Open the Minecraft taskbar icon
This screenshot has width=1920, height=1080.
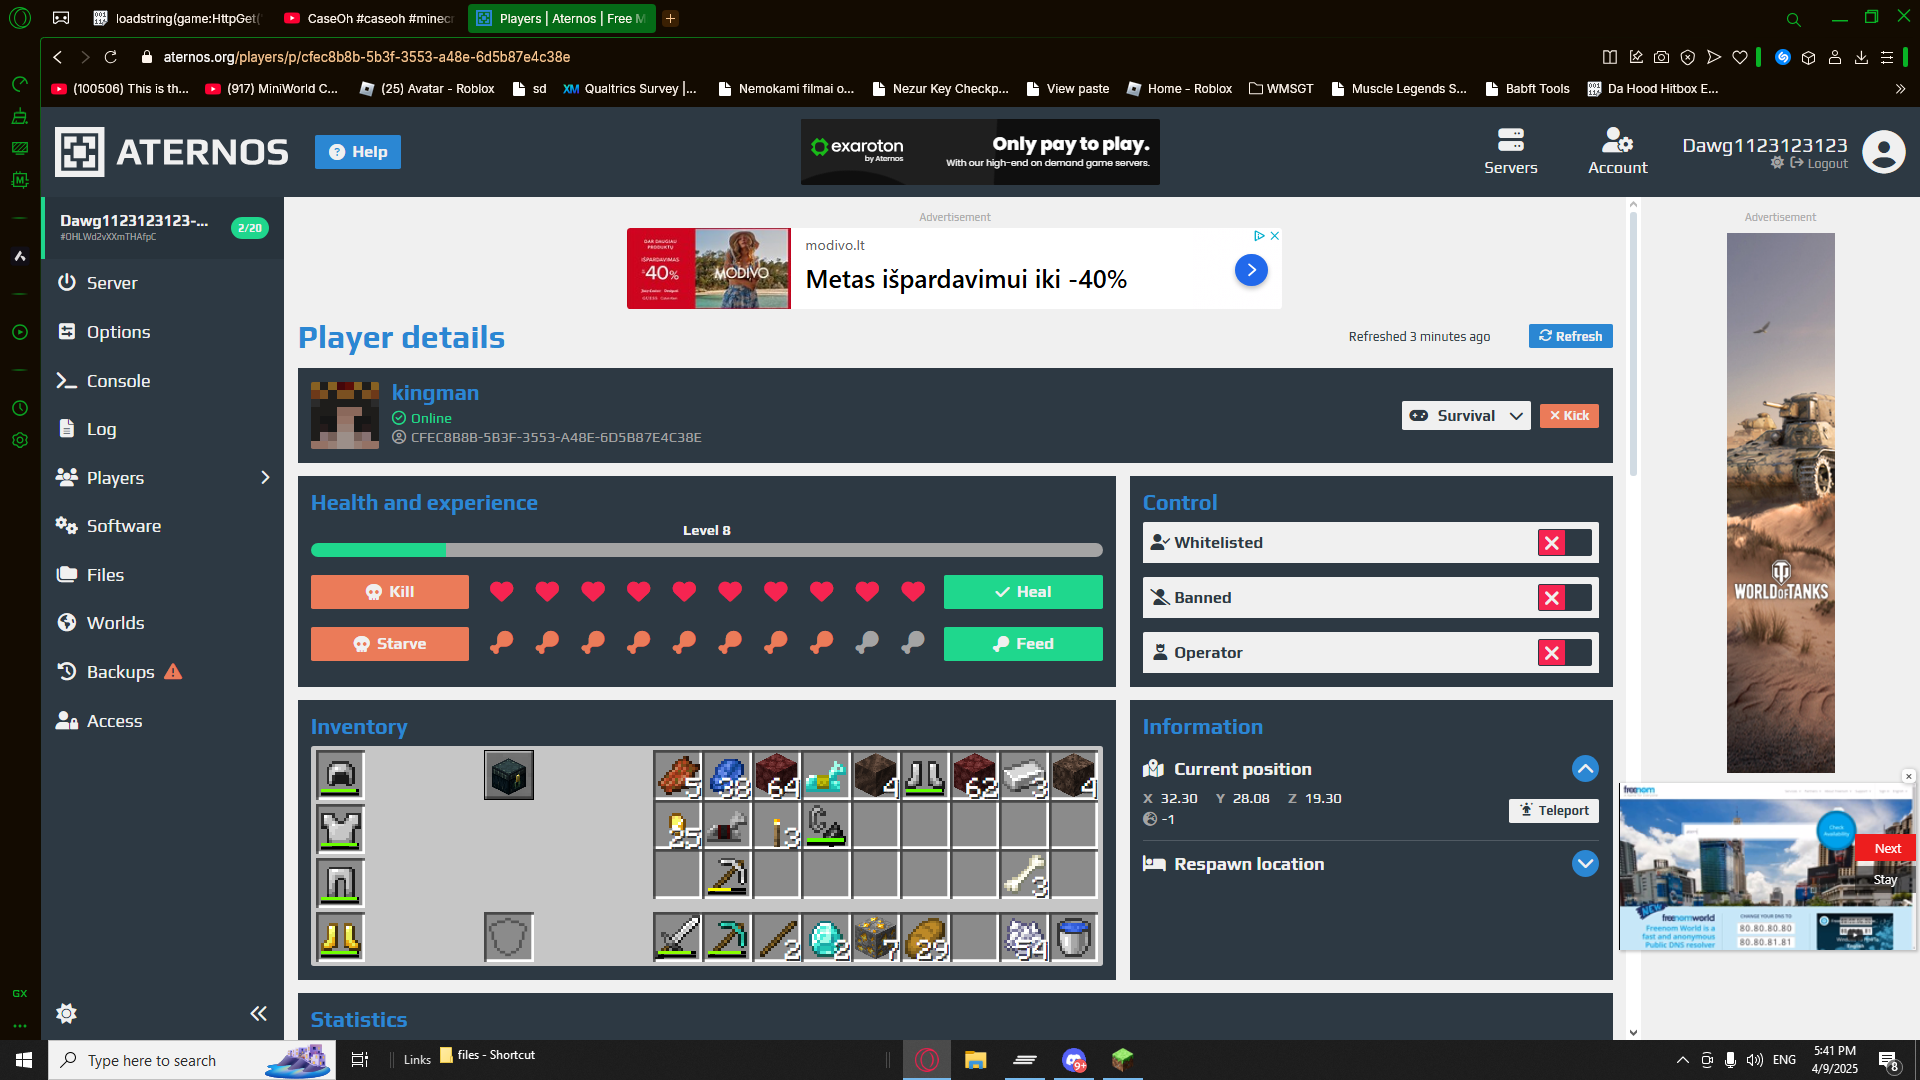pyautogui.click(x=1122, y=1060)
